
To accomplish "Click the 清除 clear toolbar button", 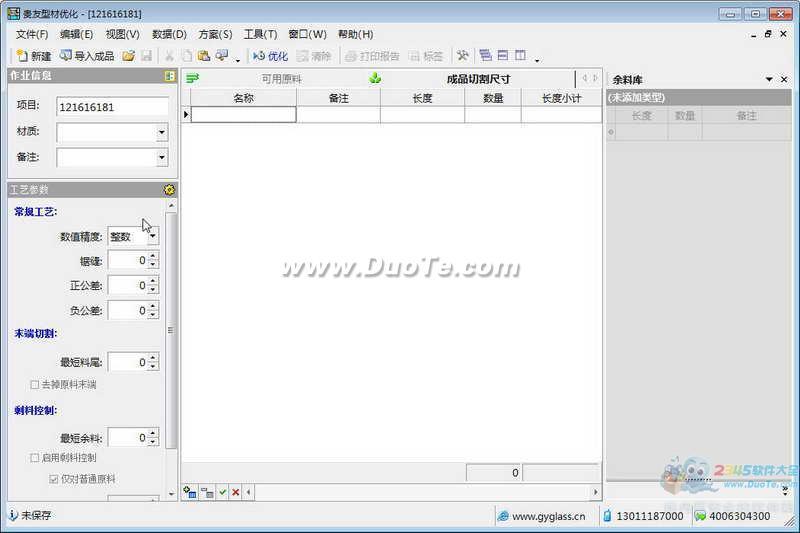I will point(314,56).
